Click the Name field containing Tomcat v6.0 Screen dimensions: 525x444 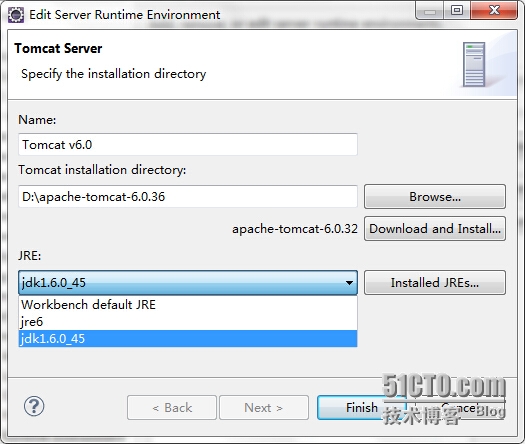click(x=188, y=144)
